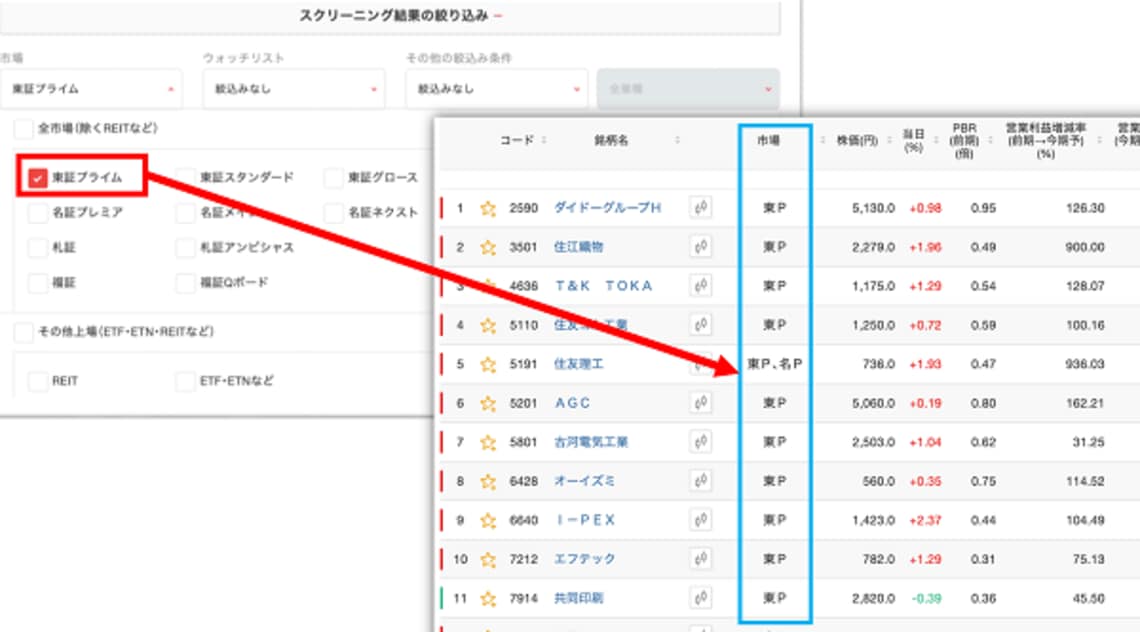
Task: Open chart icon for code 5110
Action: tap(701, 324)
